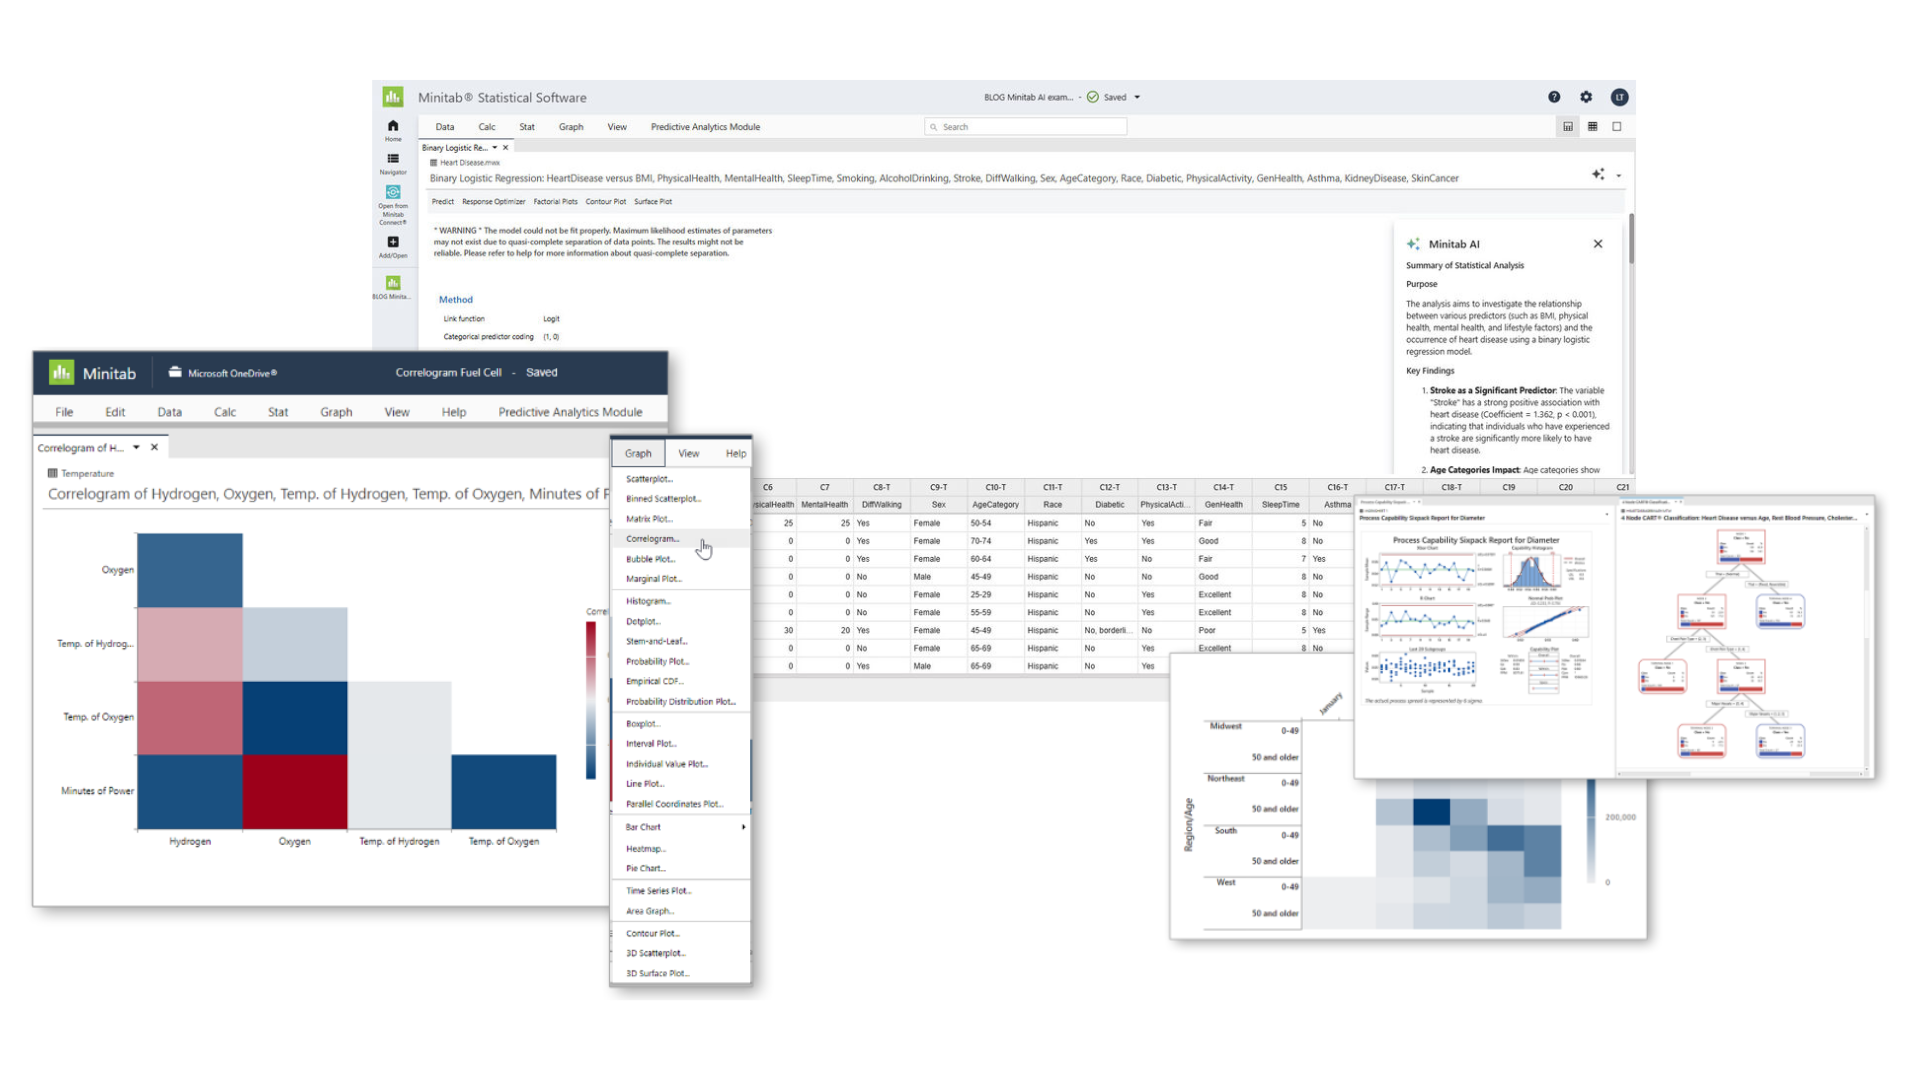
Task: Click the Home icon in the web app sidebar
Action: click(x=393, y=126)
